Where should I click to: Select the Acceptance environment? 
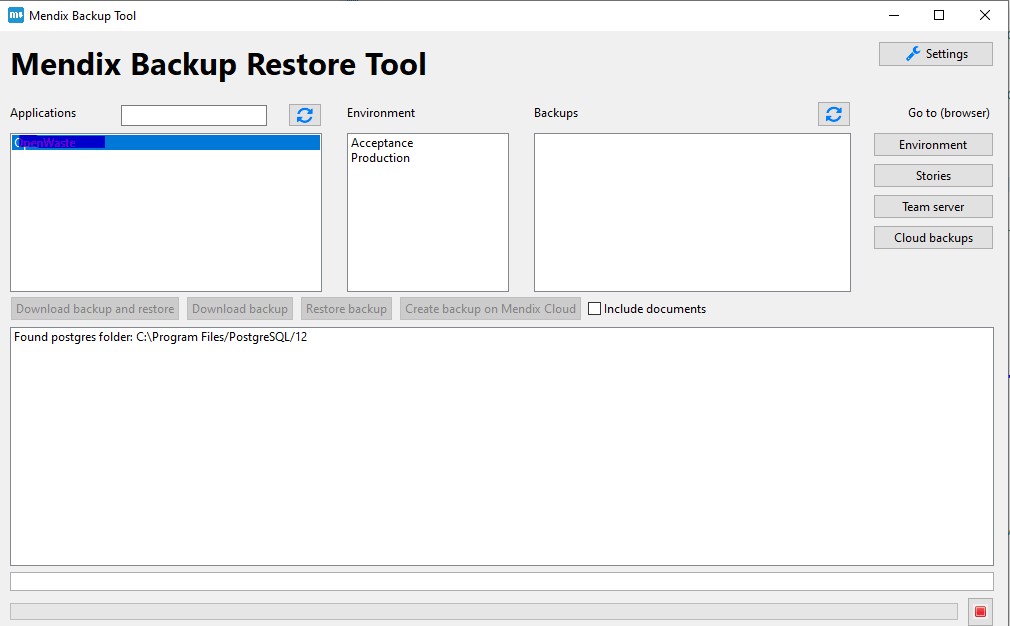pos(382,143)
